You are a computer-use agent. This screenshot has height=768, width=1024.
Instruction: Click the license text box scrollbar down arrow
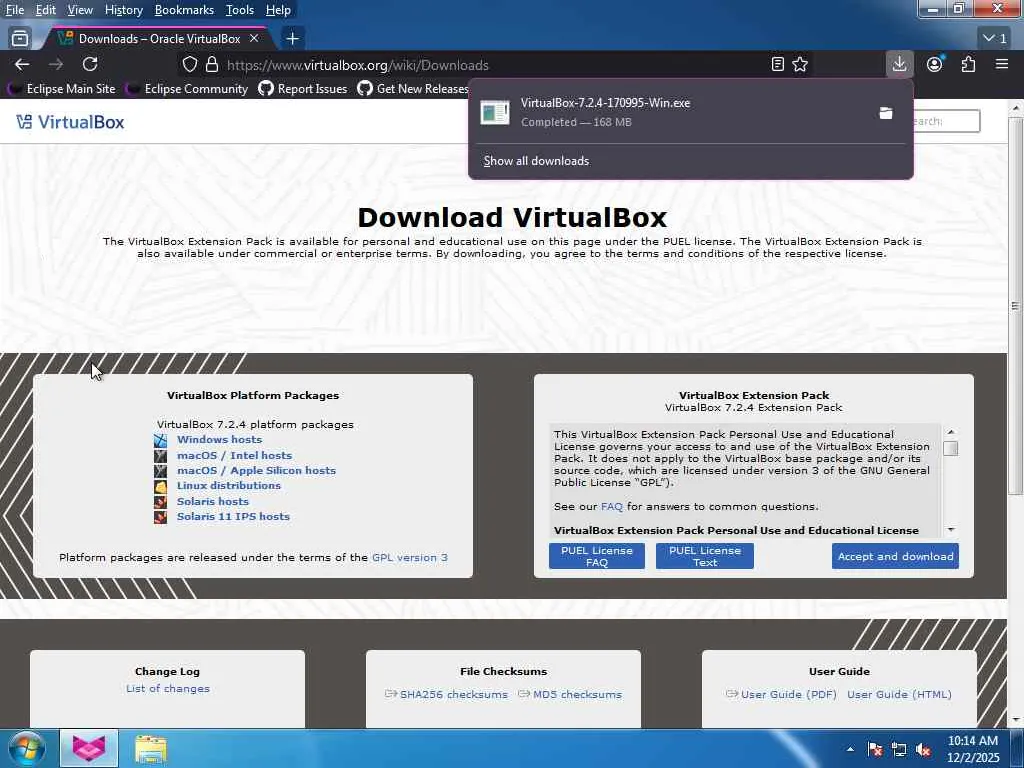[951, 530]
